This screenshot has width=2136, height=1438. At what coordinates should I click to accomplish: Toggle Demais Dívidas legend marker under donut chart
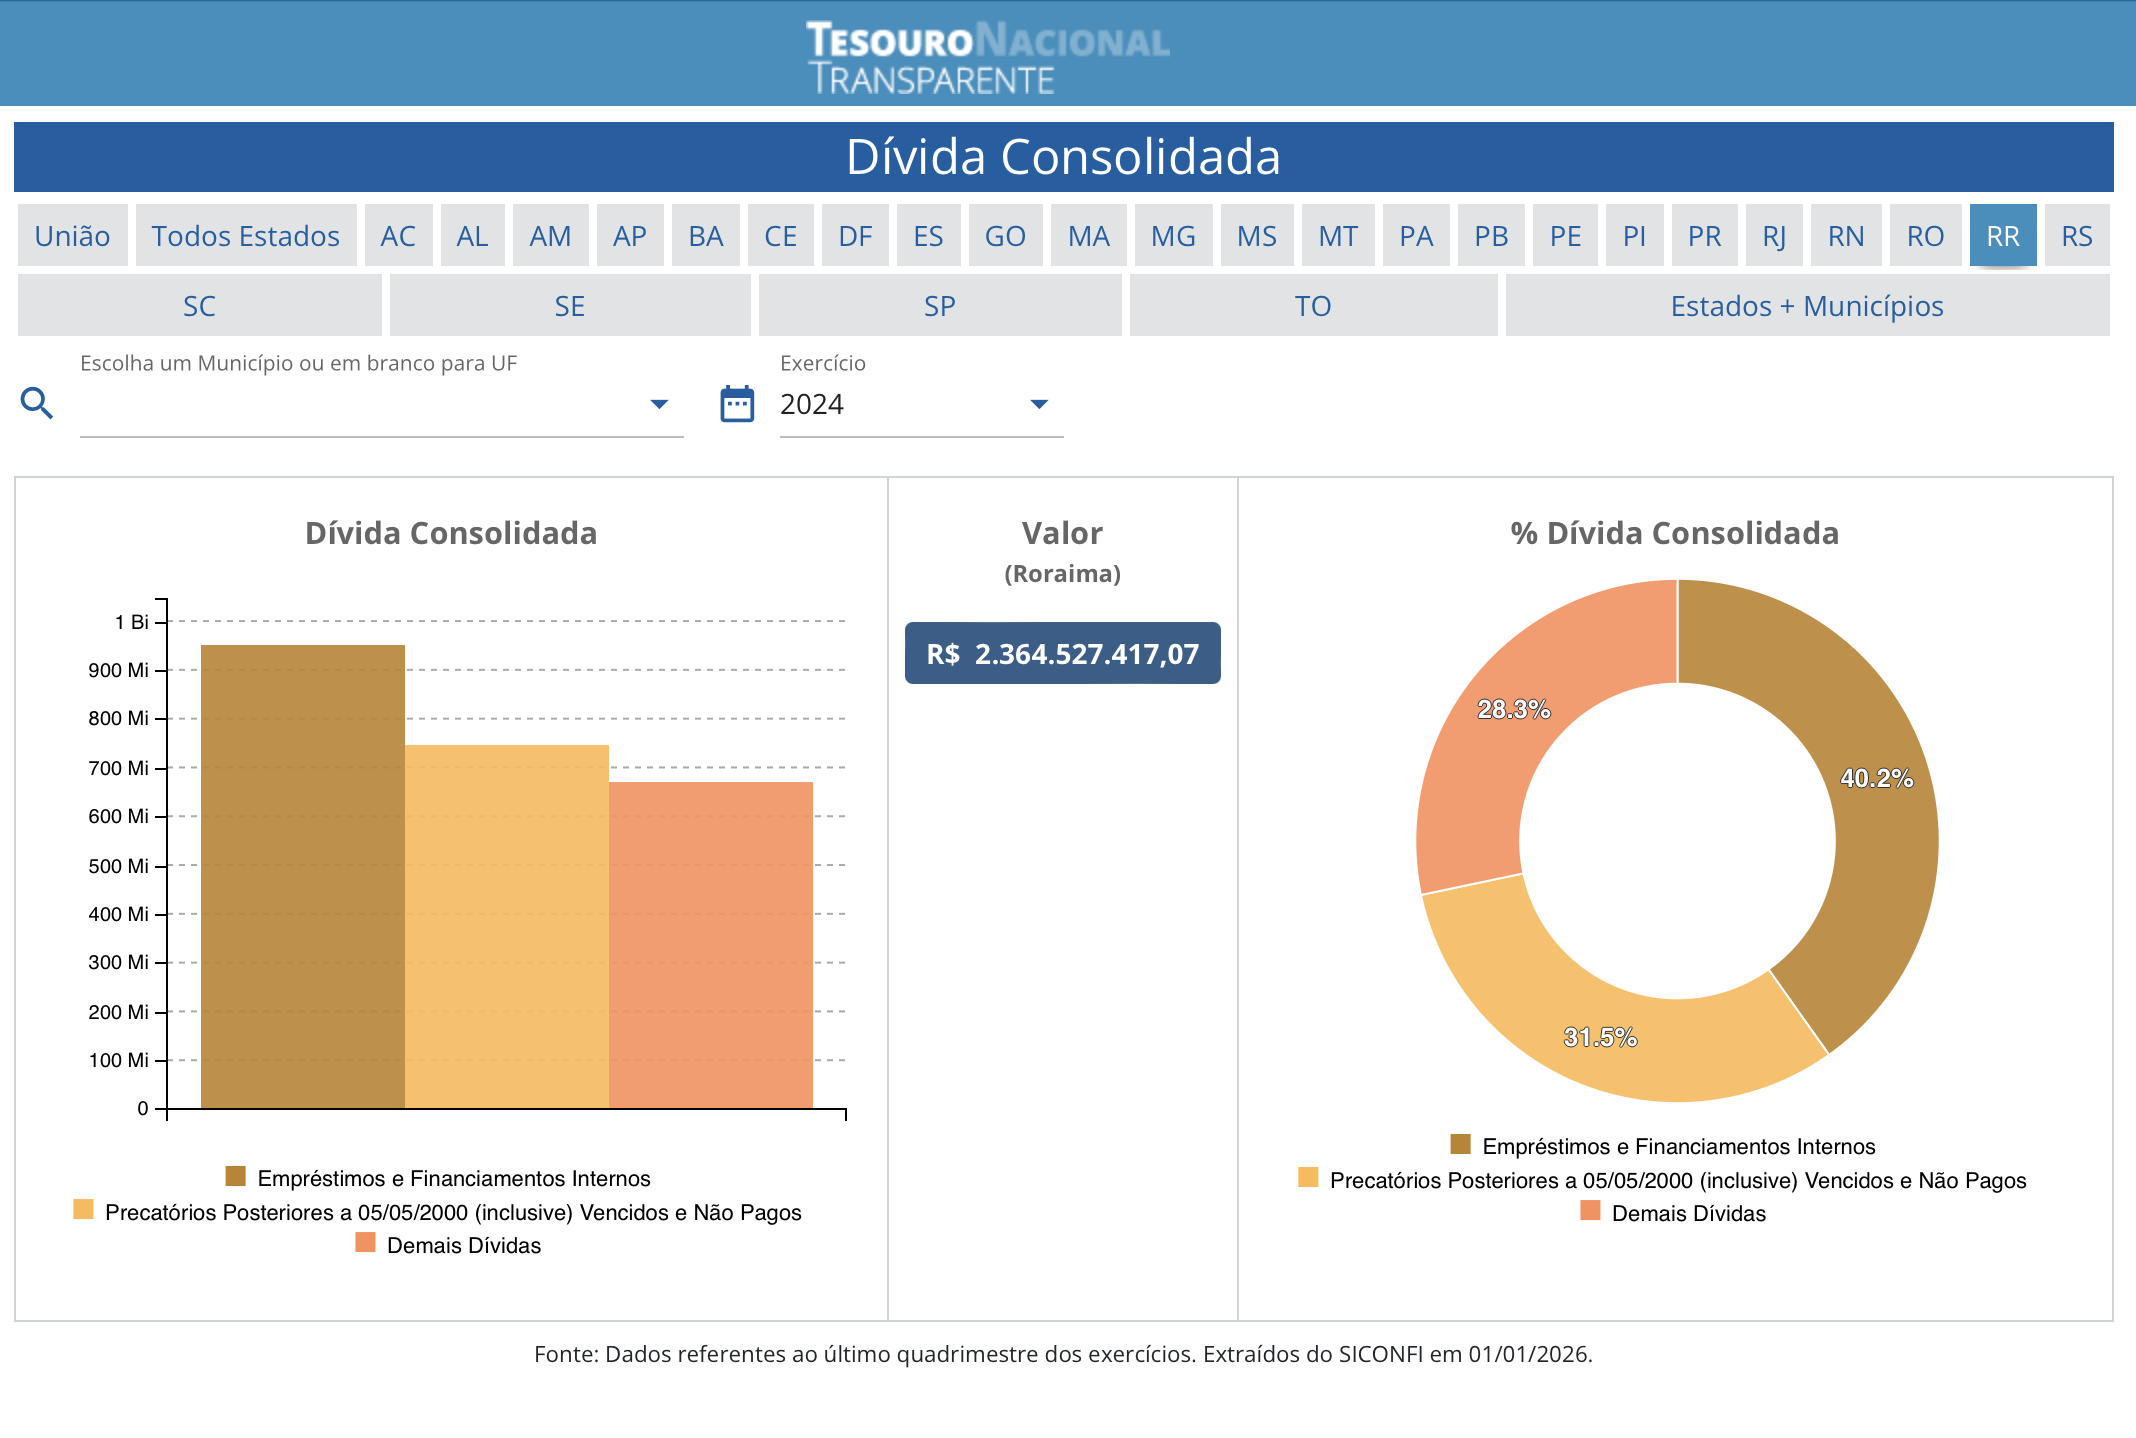tap(1590, 1211)
